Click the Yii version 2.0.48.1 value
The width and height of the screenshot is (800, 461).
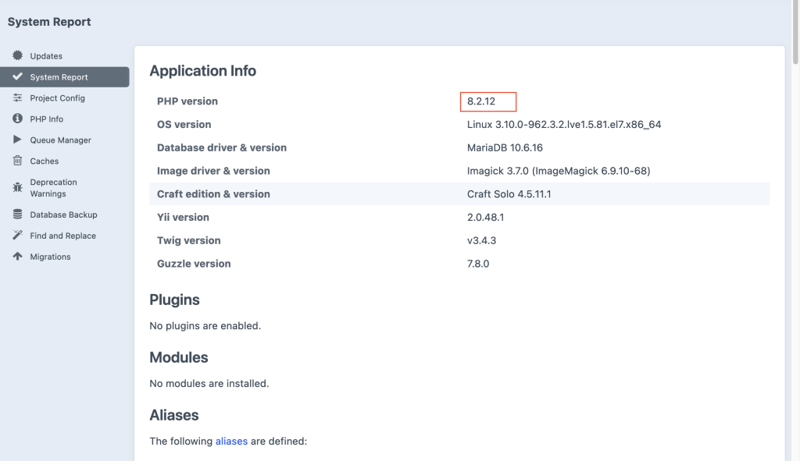[x=485, y=217]
